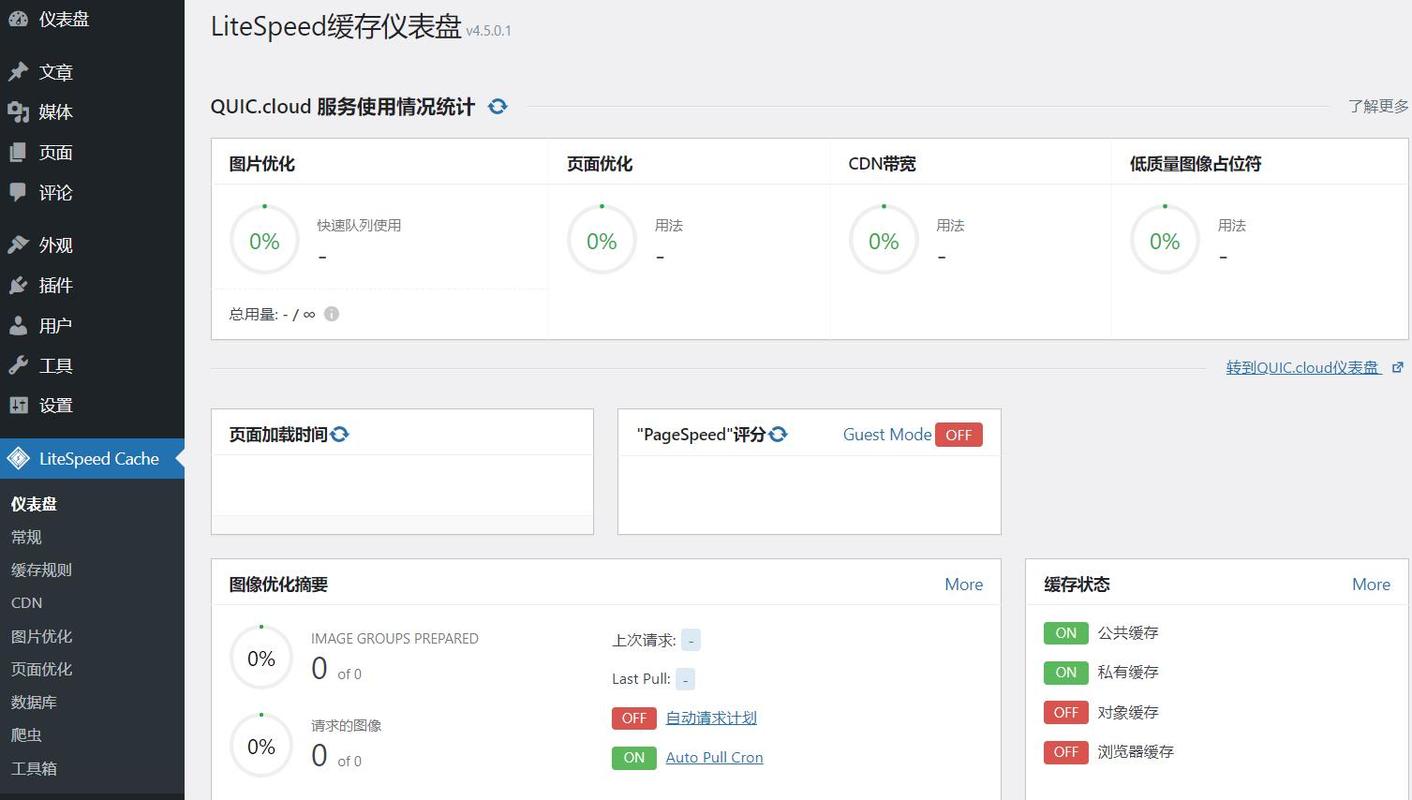Open the 常规 submenu item
This screenshot has width=1412, height=800.
click(26, 537)
